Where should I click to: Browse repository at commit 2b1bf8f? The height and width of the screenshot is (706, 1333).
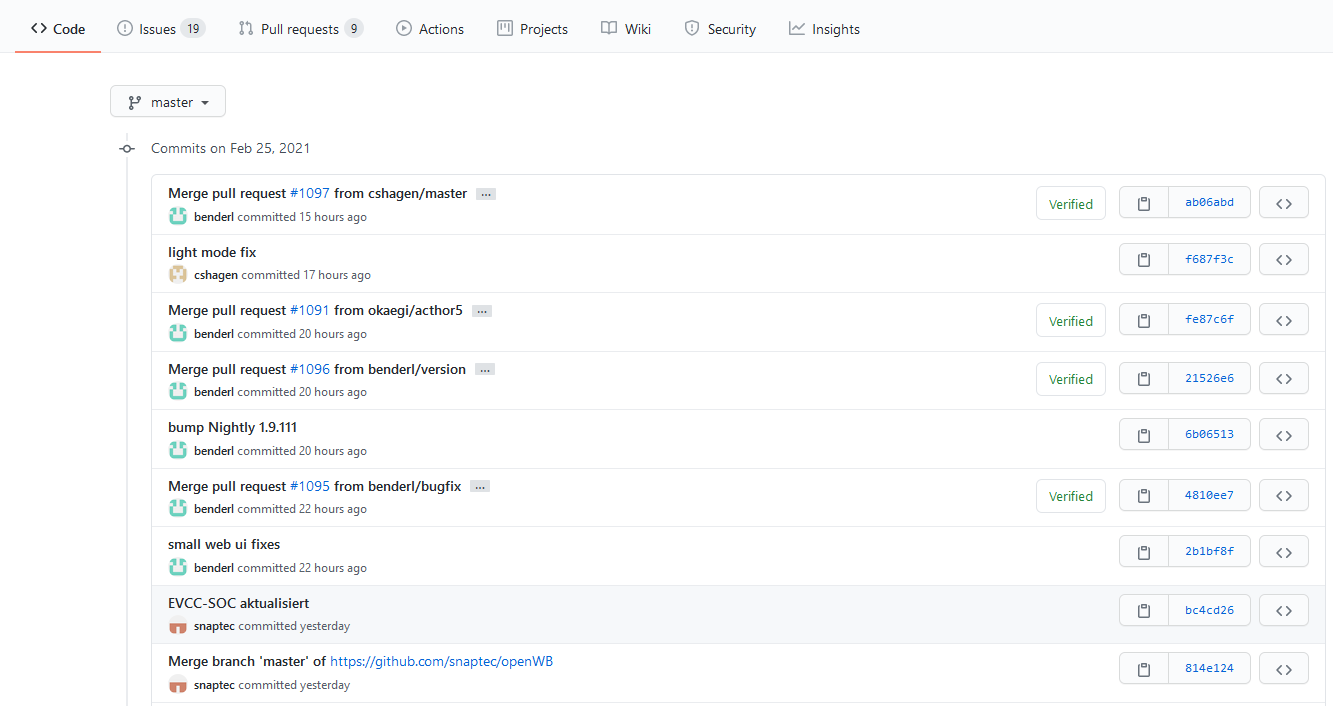(1283, 552)
